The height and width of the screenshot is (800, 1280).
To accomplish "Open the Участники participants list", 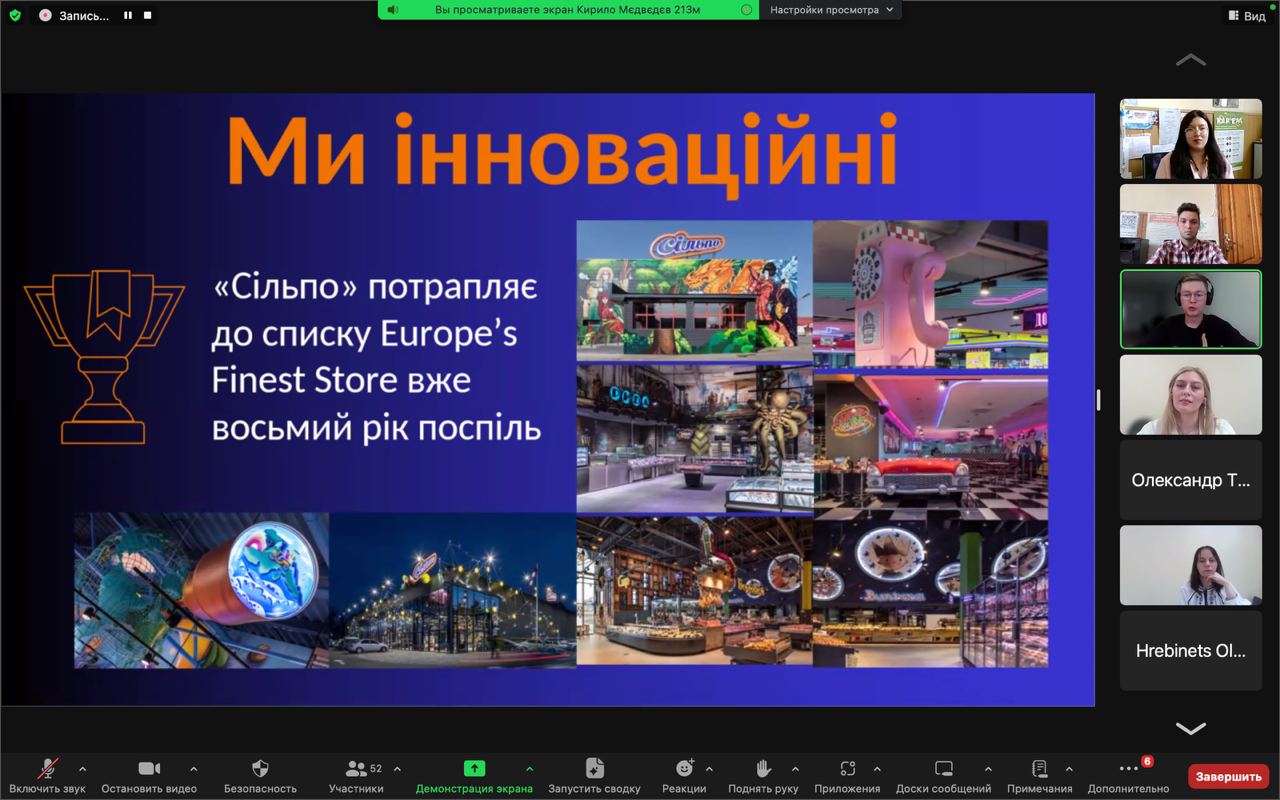I will 356,769.
